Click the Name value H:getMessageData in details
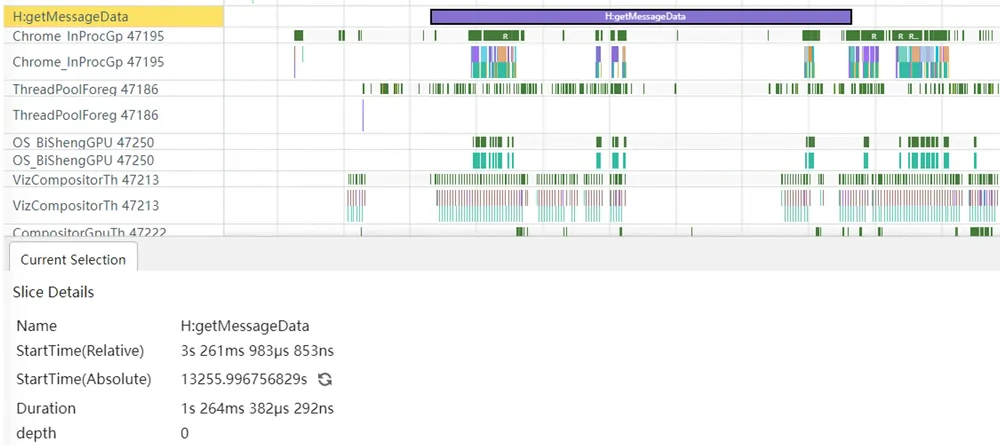 245,326
